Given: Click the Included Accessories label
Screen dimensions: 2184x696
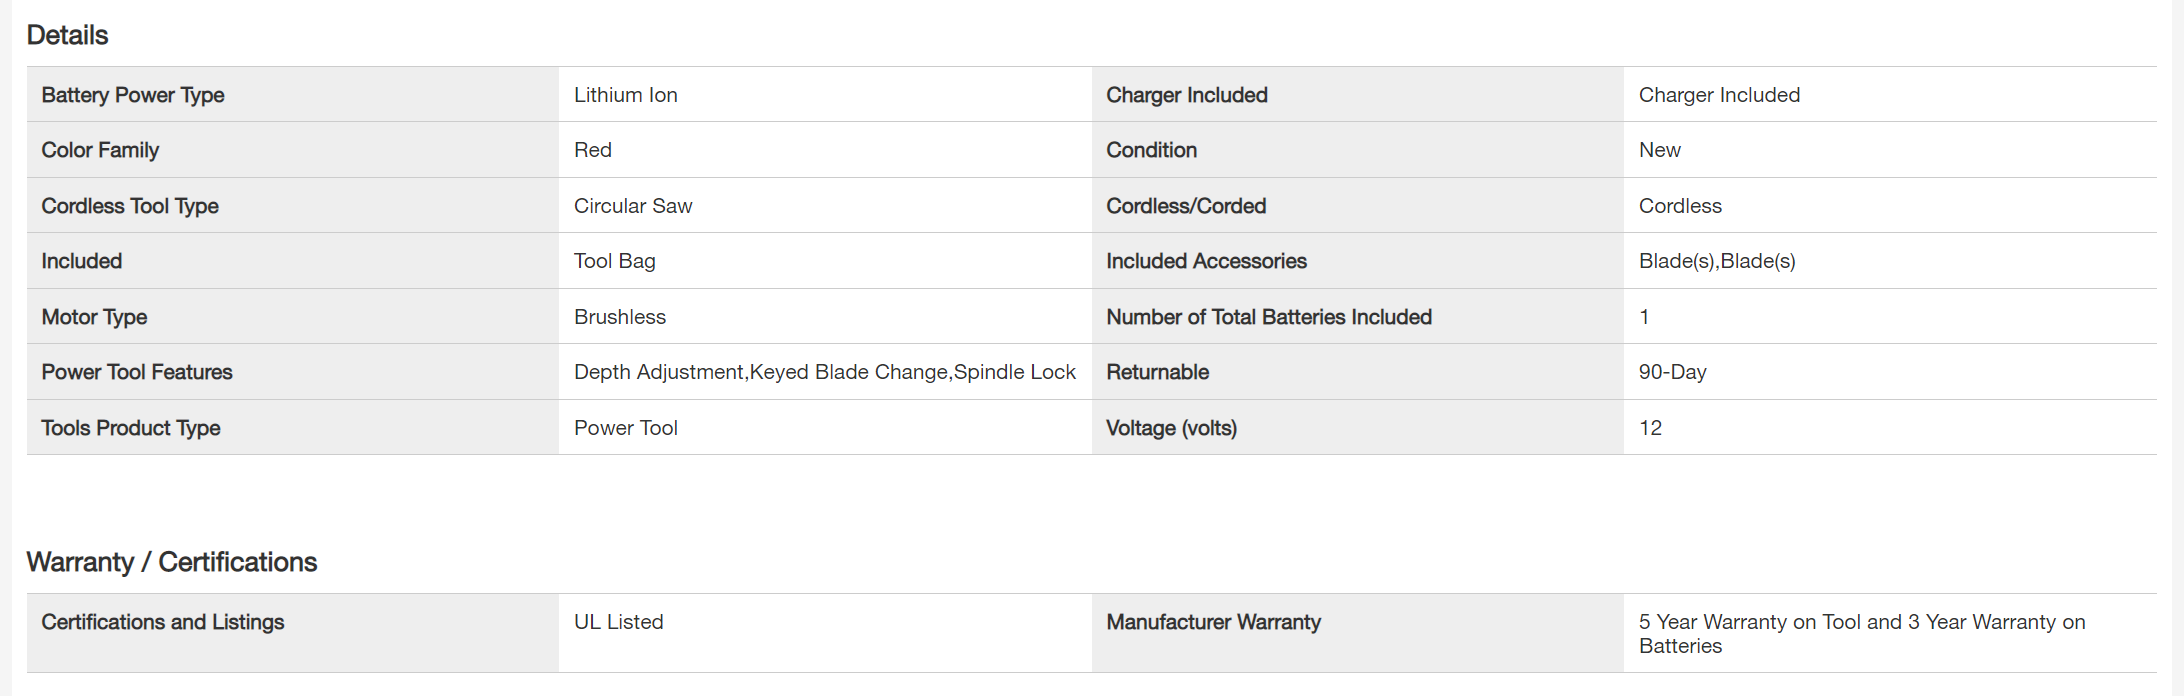Looking at the screenshot, I should 1206,261.
